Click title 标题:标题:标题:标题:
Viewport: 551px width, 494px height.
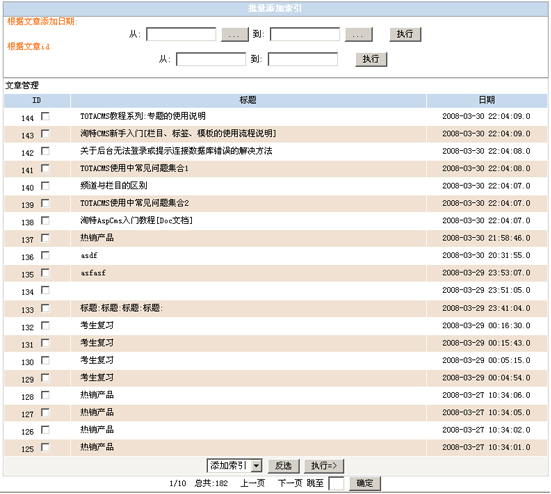click(122, 308)
